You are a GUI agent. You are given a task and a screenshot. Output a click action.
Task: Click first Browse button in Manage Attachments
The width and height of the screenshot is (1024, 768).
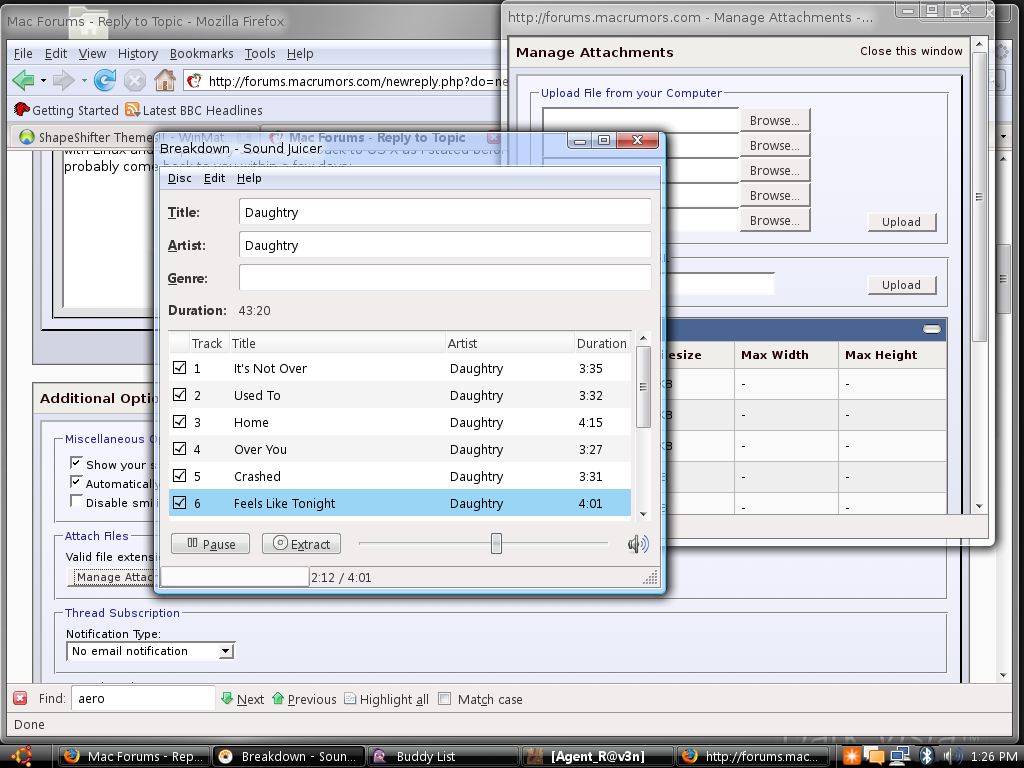[x=775, y=121]
